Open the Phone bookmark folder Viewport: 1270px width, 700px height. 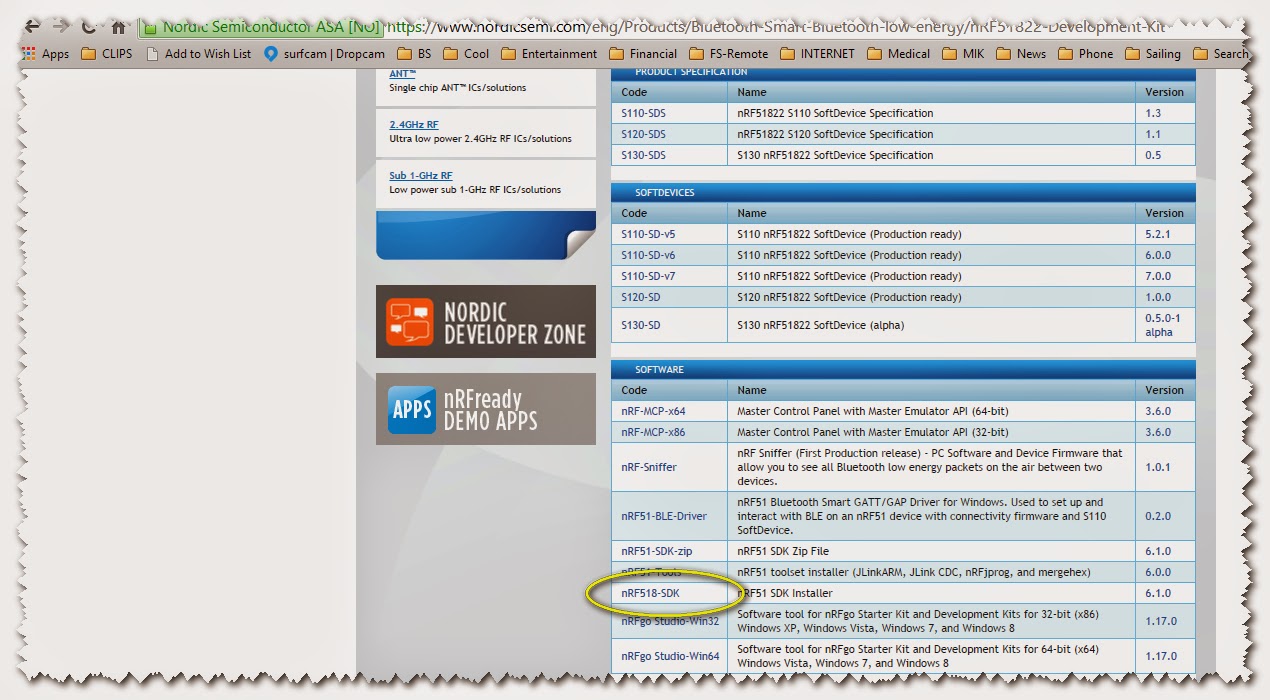click(x=1085, y=54)
